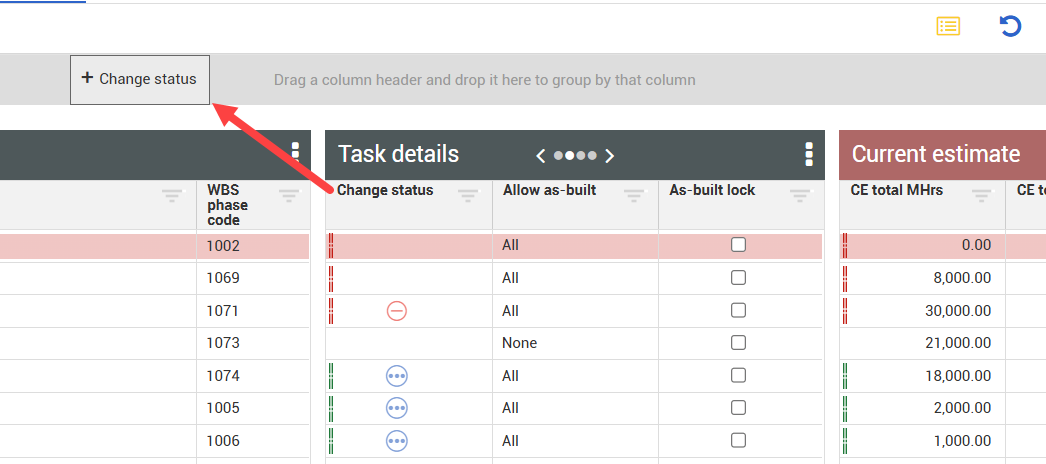Open the CE total MHrs column filter
1046x464 pixels.
click(x=982, y=195)
